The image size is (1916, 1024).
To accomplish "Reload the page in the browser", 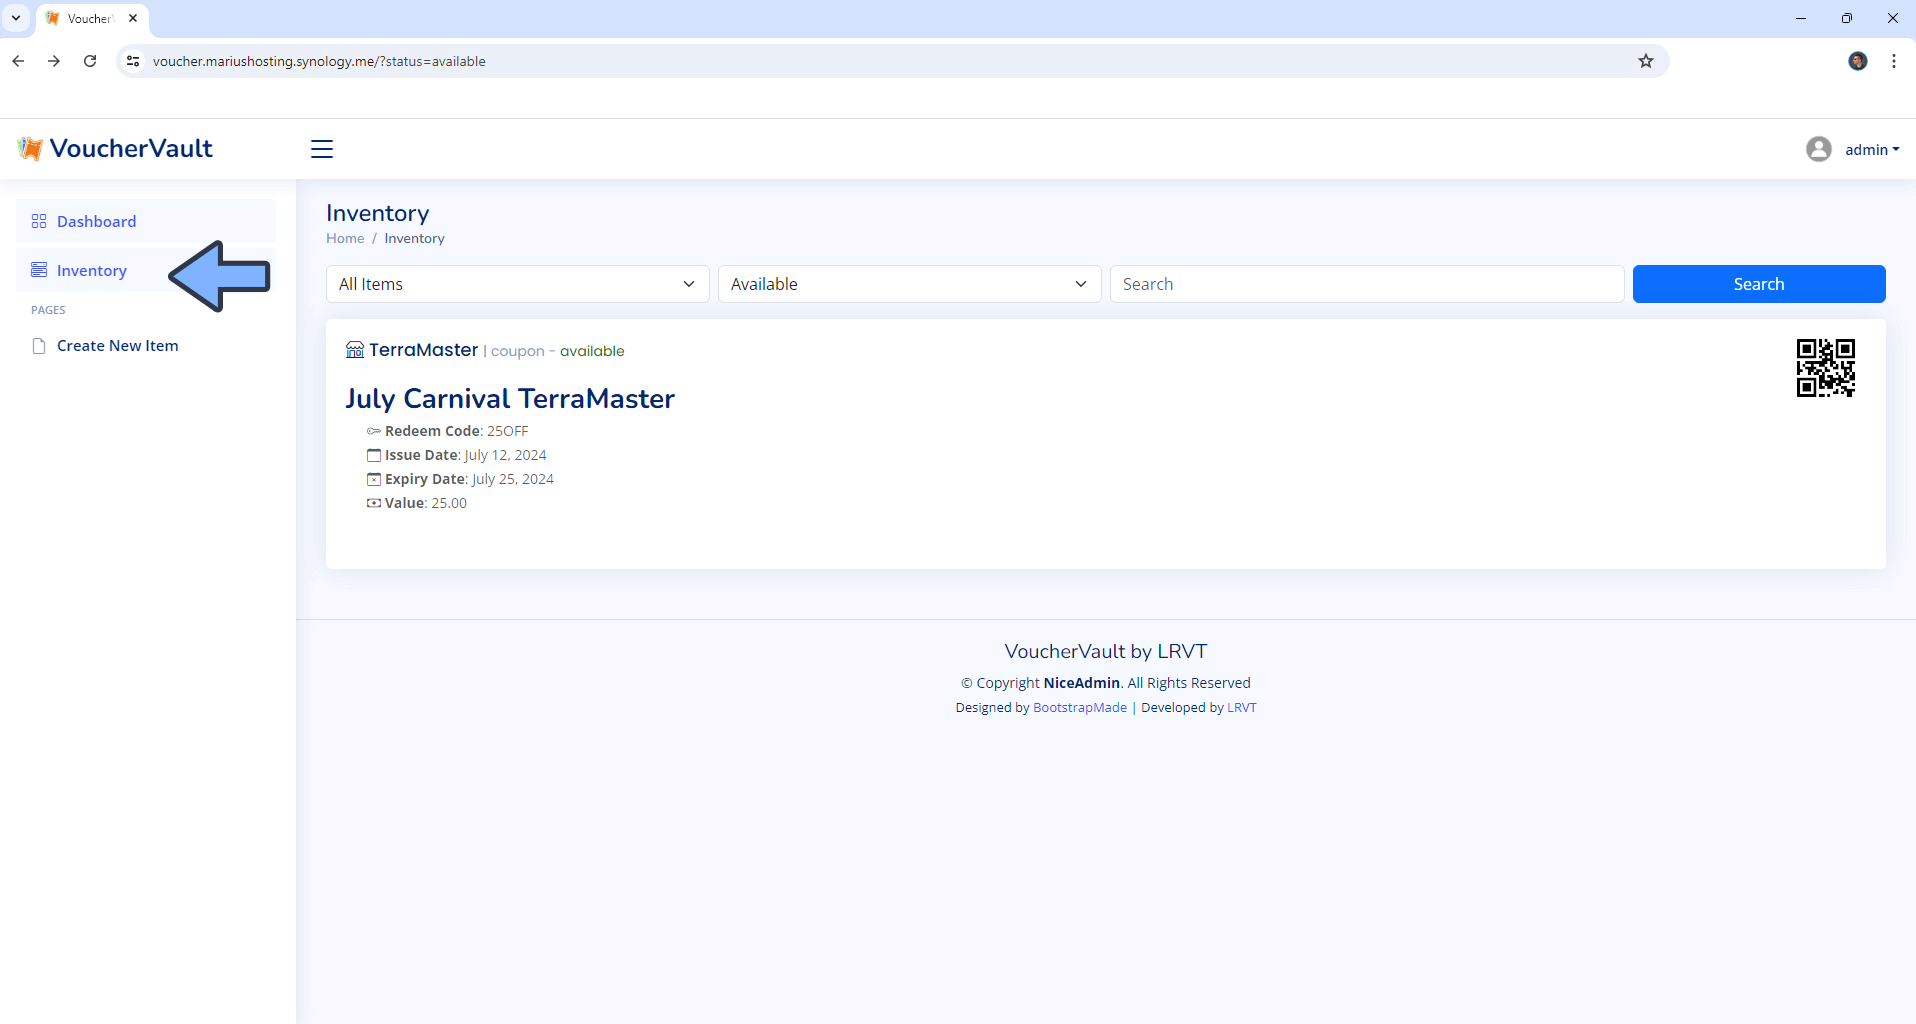I will (90, 61).
